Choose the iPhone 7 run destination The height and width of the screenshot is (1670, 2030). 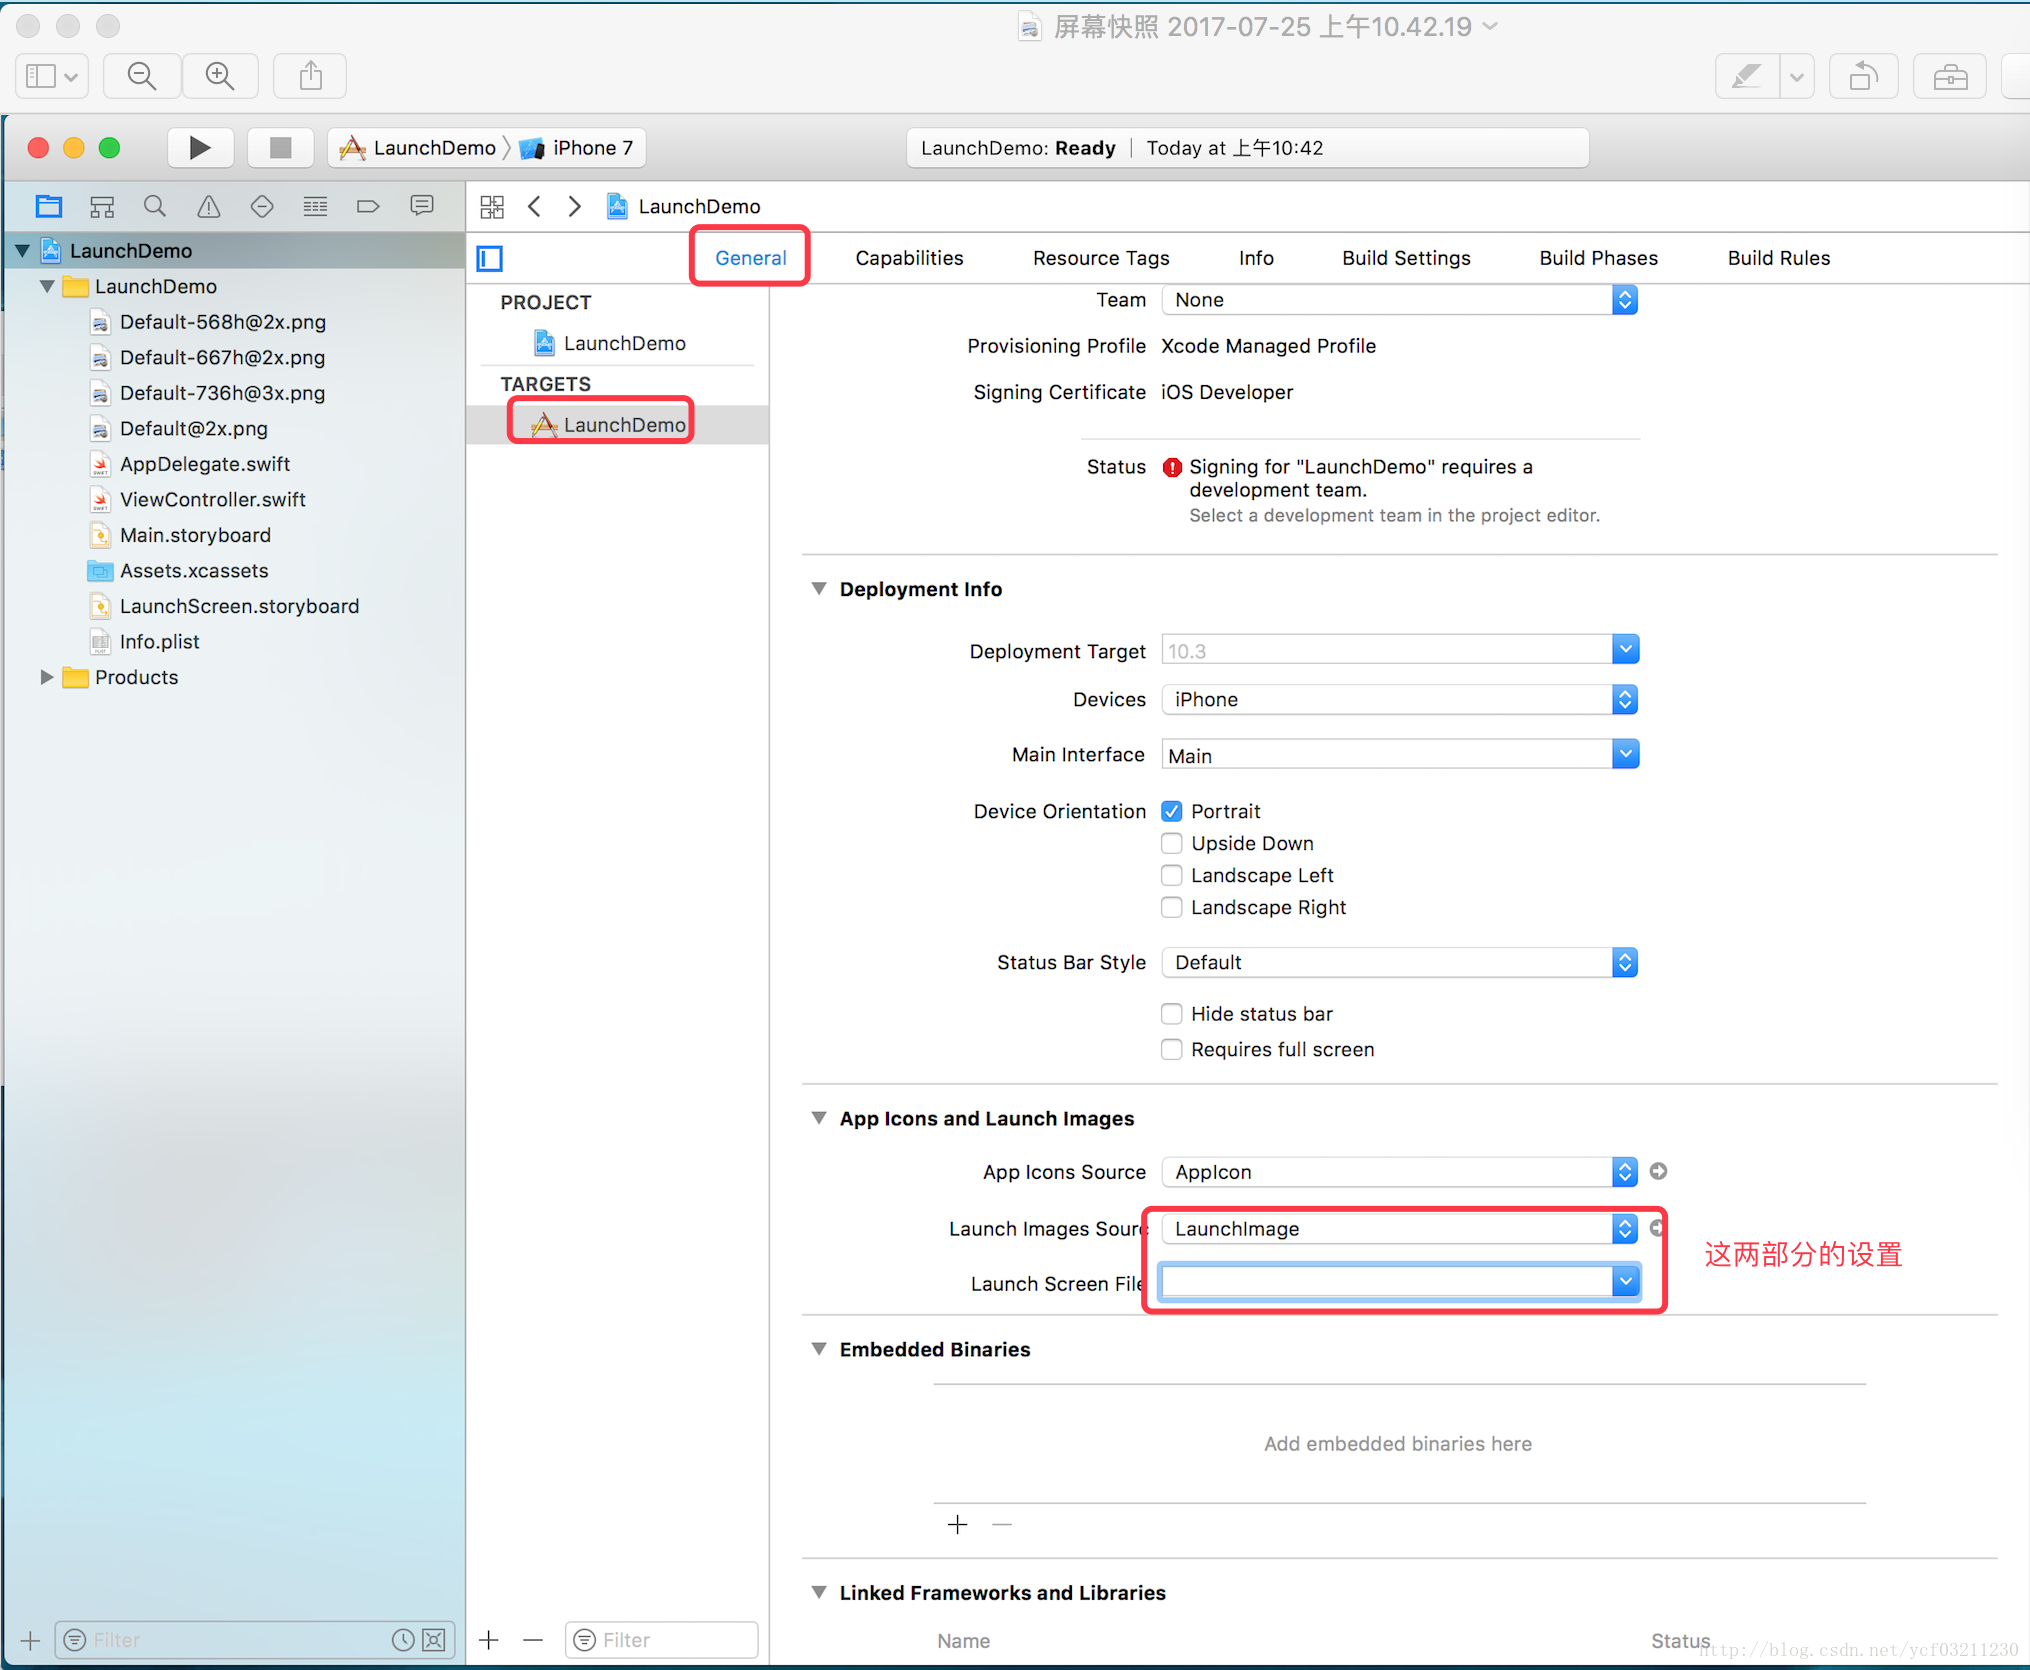[x=578, y=148]
